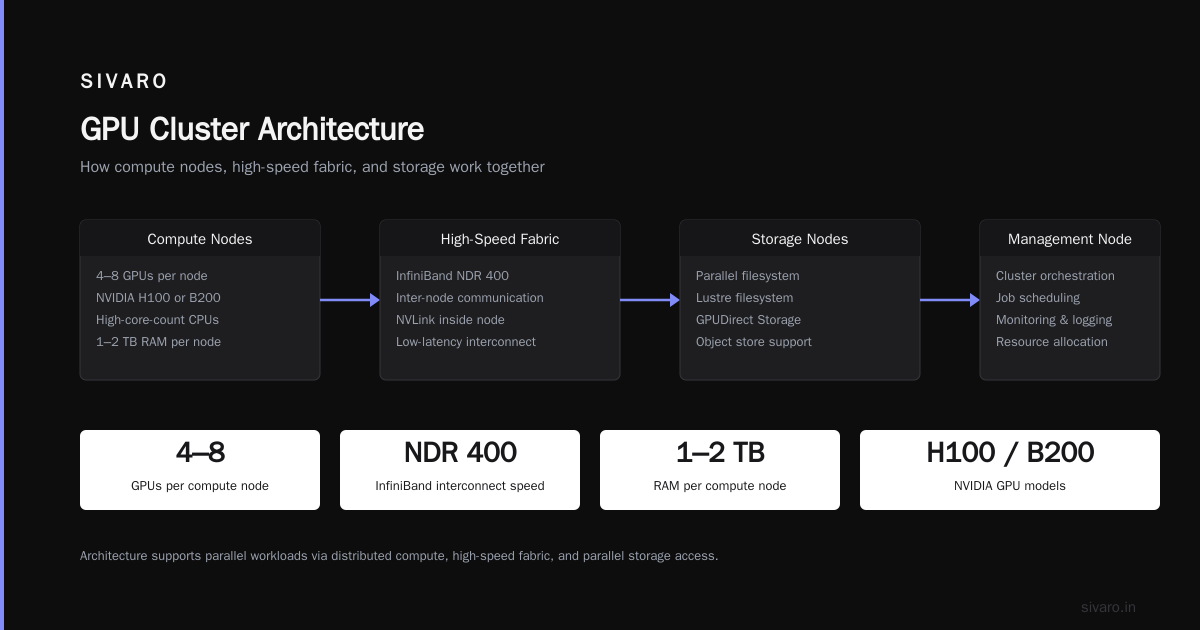
Task: Click the Storage Nodes card header
Action: coord(800,239)
